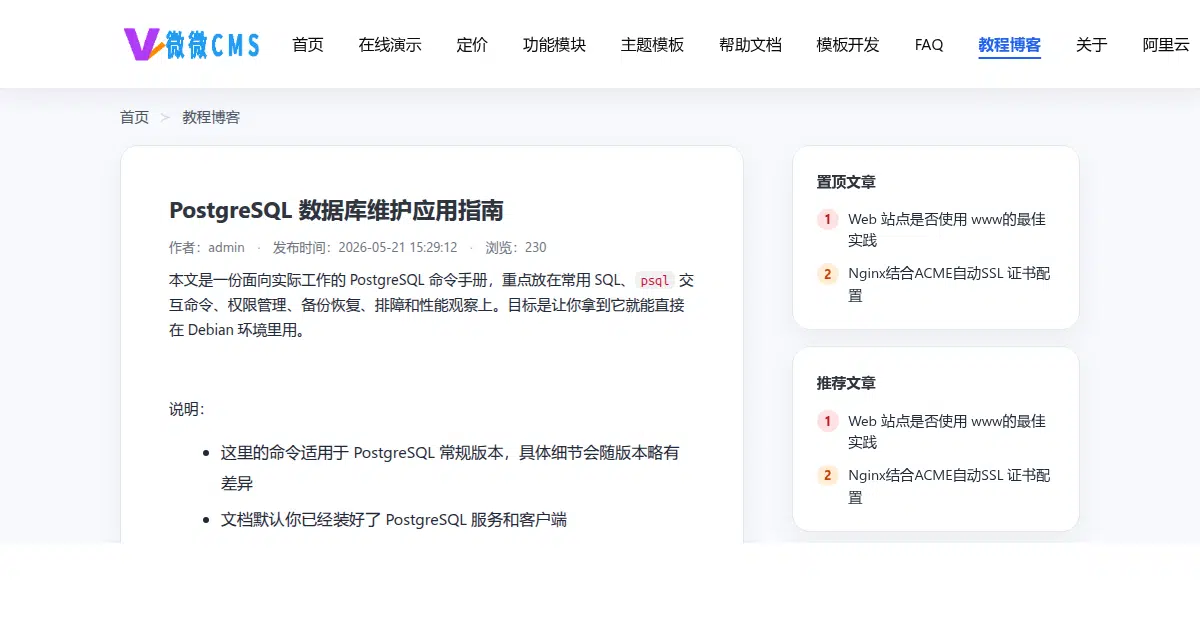The image size is (1200, 630).
Task: Click rank badge 1 in 推荐文章
Action: [x=827, y=421]
